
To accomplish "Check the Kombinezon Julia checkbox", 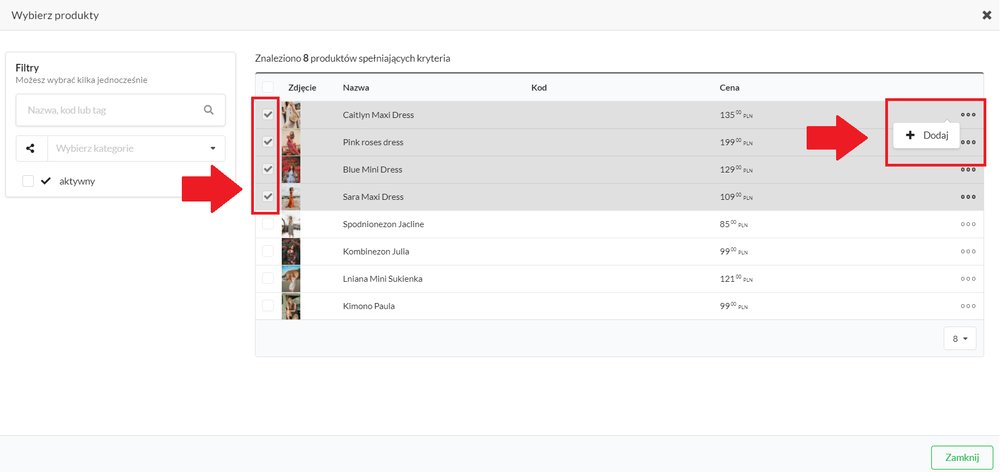I will (x=268, y=251).
